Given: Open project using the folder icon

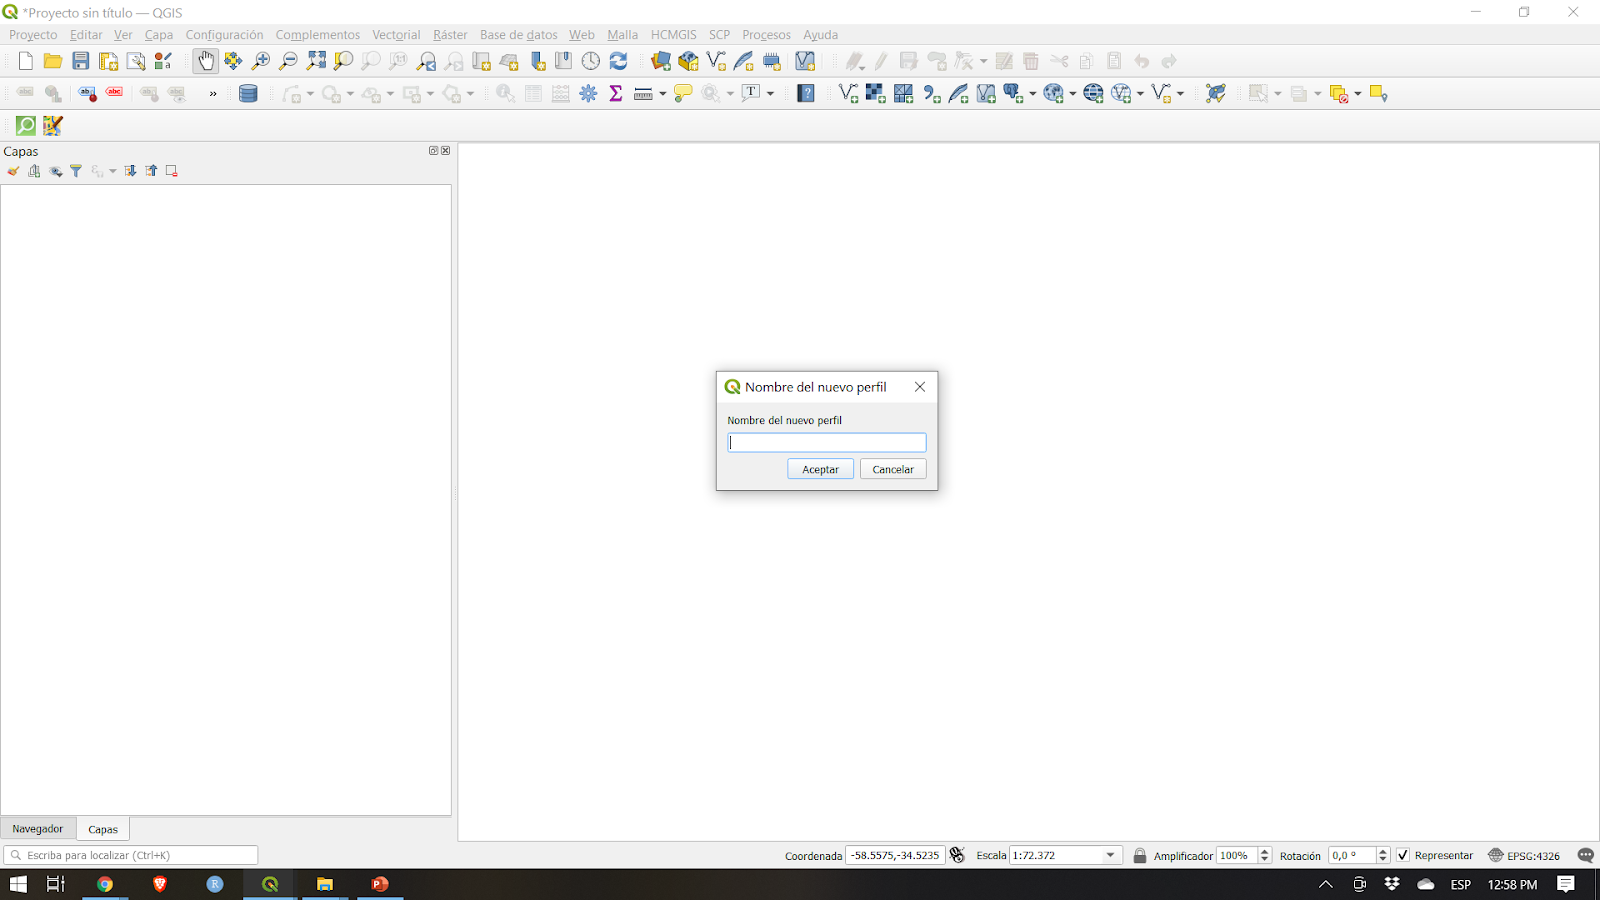Looking at the screenshot, I should (x=53, y=61).
